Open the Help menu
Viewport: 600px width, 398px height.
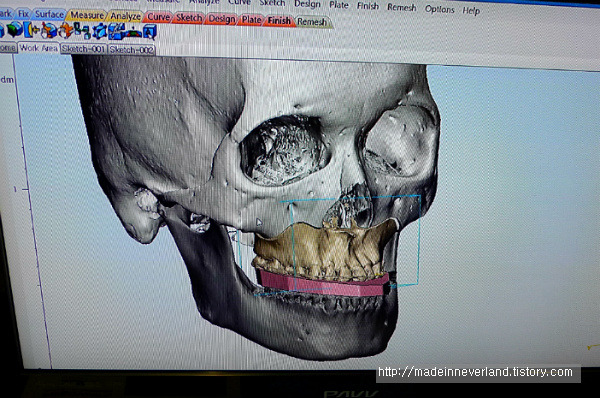click(471, 10)
